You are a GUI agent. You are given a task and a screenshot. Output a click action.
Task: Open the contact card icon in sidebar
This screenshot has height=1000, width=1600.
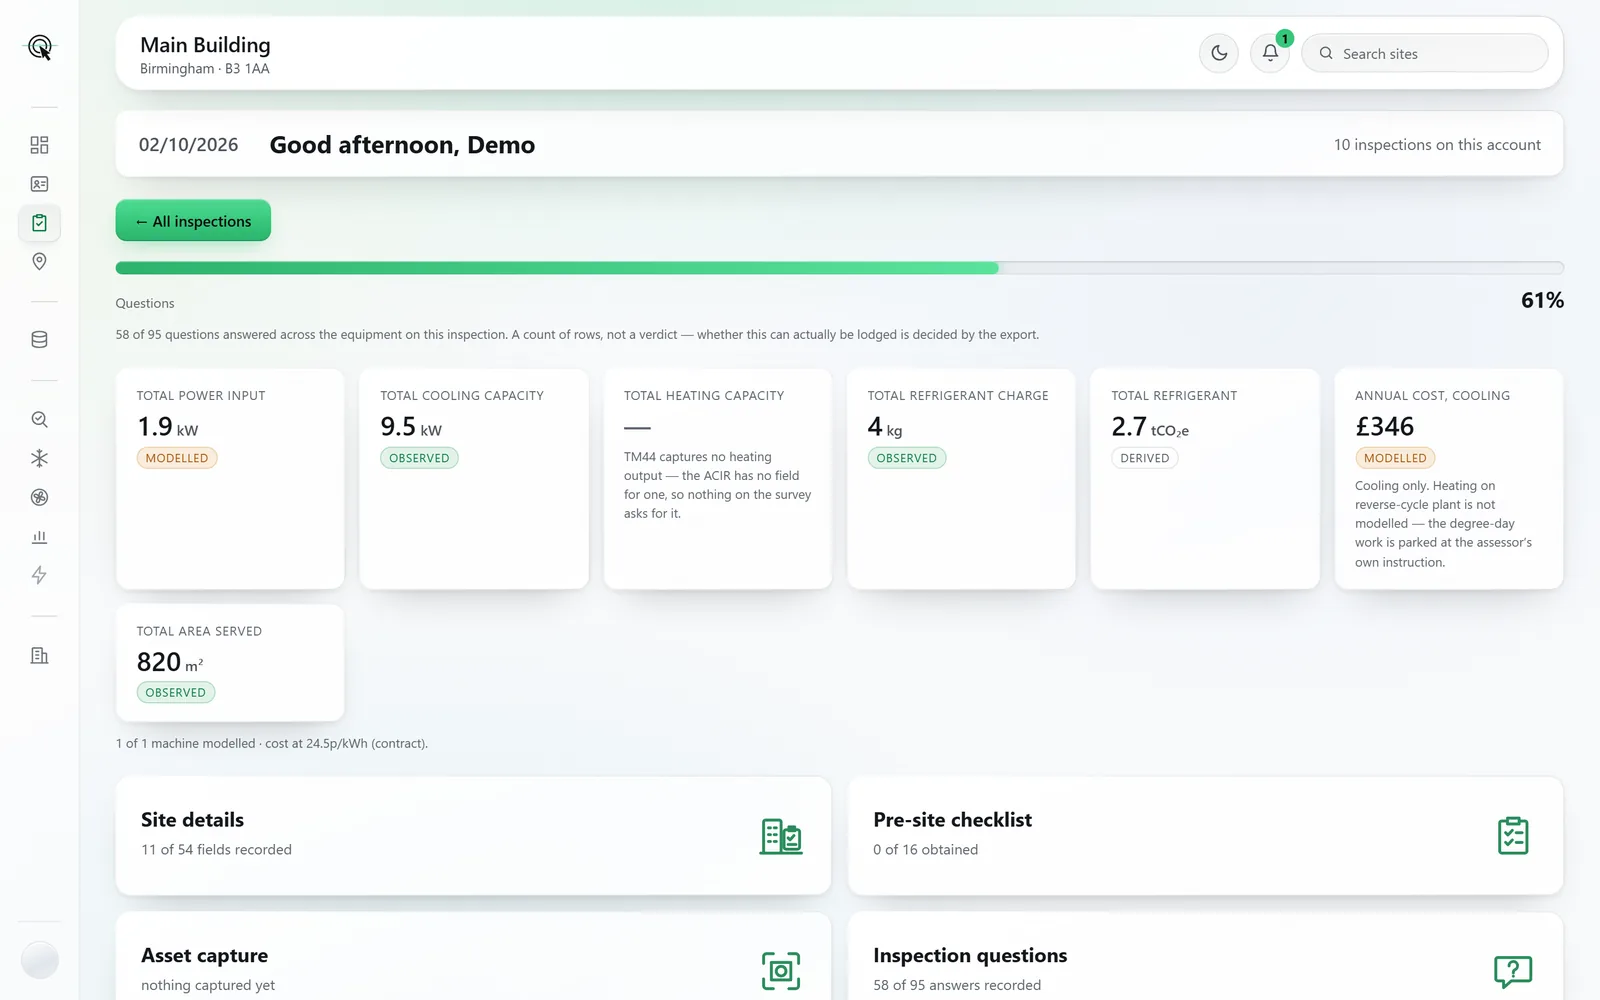click(x=39, y=184)
